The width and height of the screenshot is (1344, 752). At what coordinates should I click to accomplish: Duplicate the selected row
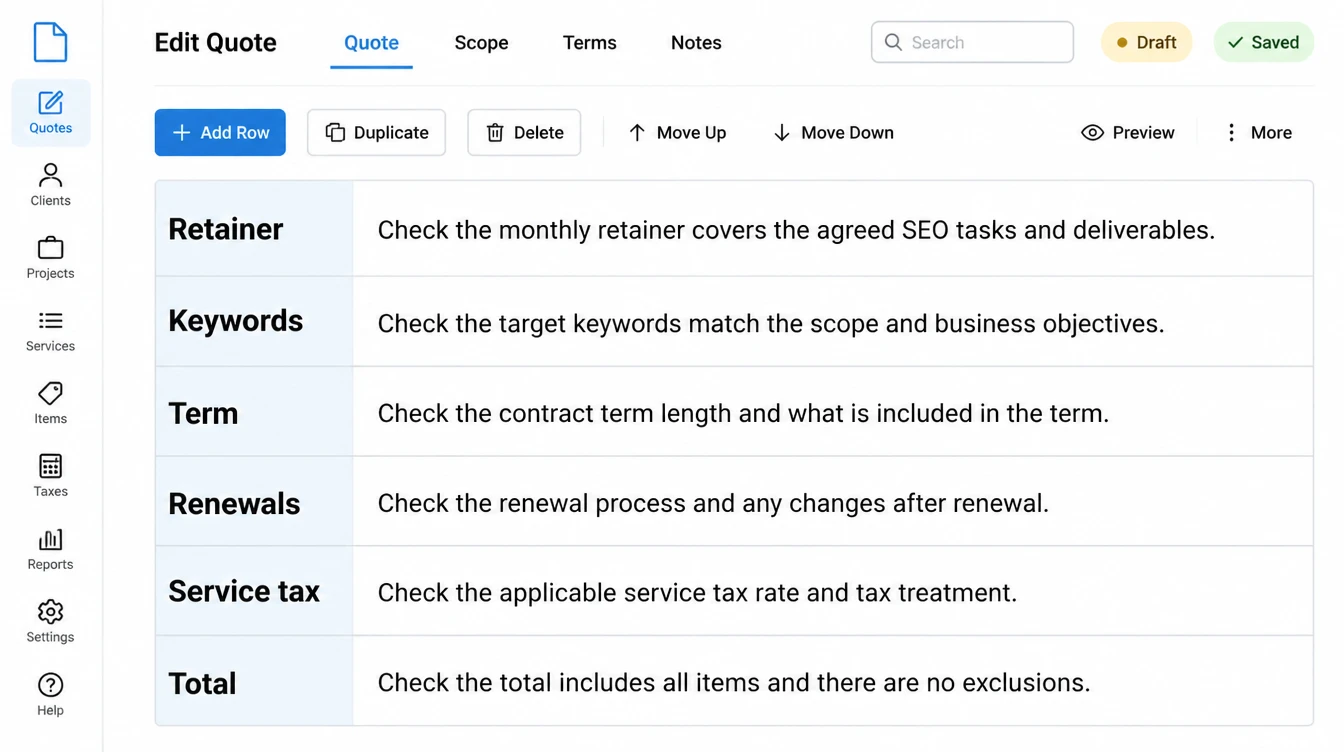point(376,132)
